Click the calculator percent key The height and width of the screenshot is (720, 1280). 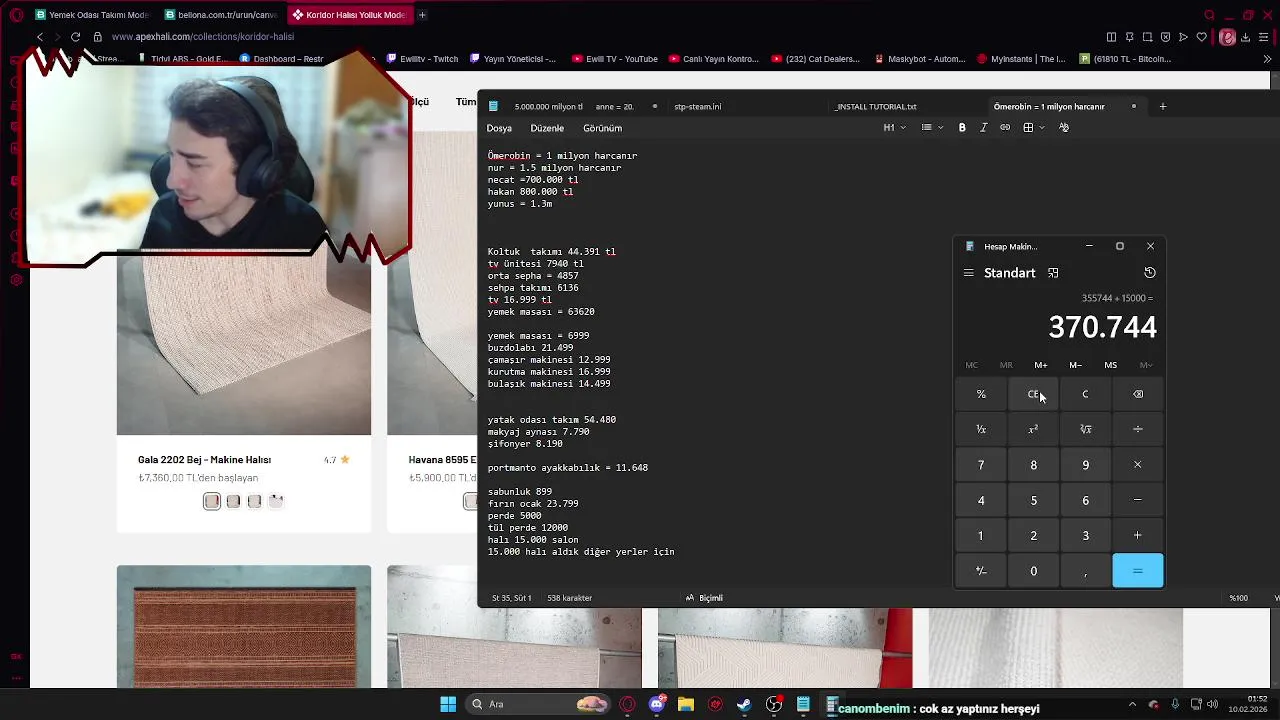tap(981, 394)
